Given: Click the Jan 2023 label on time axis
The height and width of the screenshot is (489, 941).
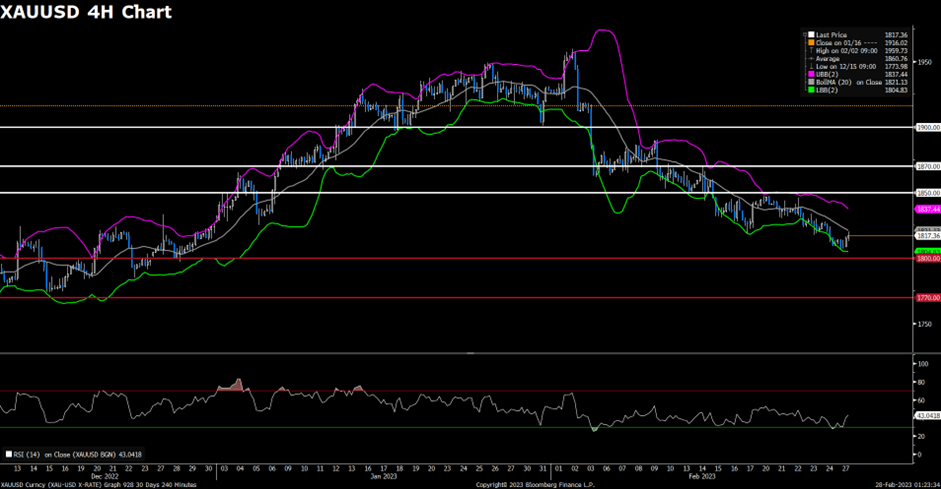Looking at the screenshot, I should click(383, 478).
